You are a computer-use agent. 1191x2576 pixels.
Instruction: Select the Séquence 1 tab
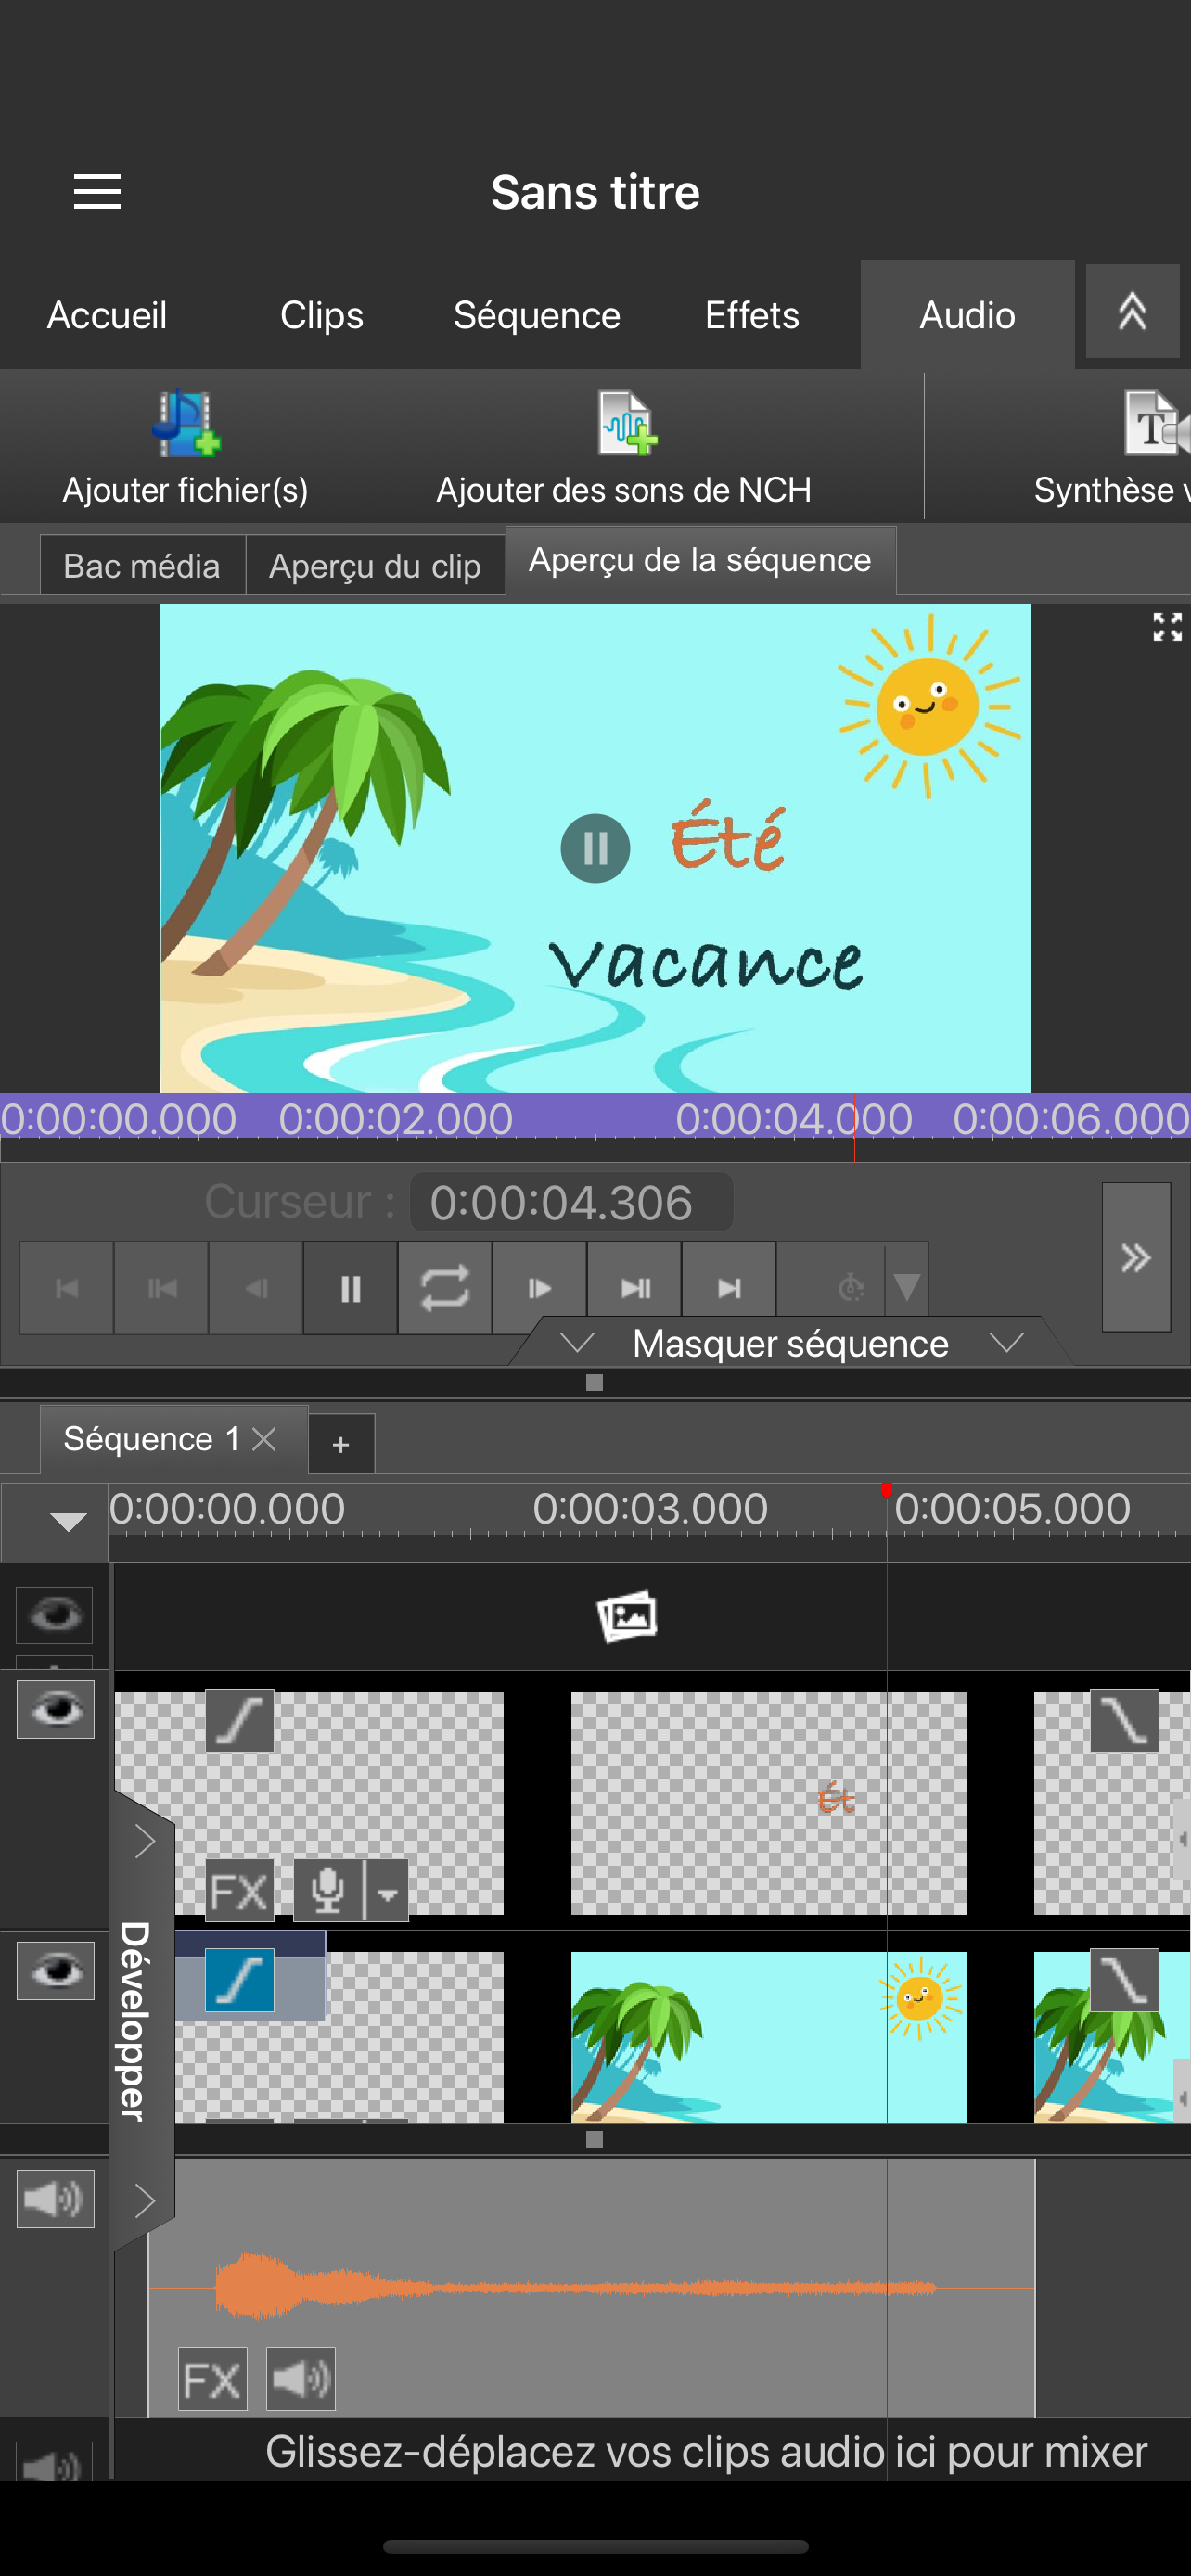point(152,1439)
